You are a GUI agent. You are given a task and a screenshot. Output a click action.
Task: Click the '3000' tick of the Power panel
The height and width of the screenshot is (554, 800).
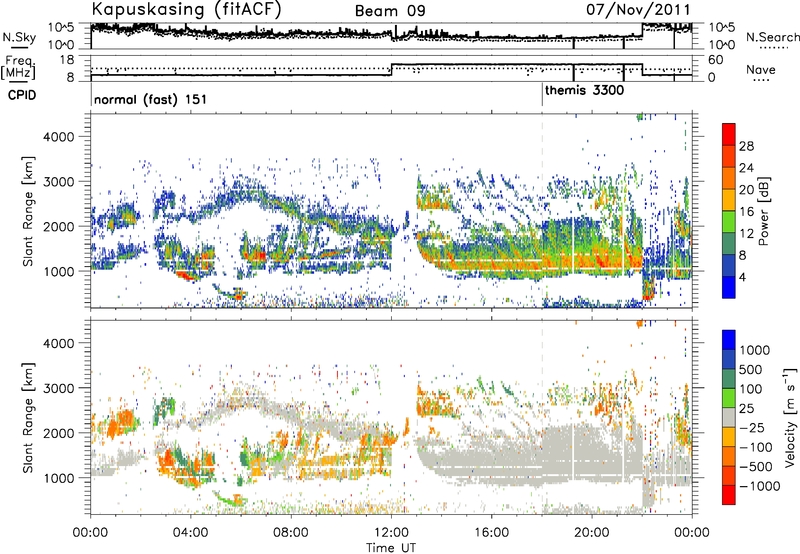pos(61,182)
